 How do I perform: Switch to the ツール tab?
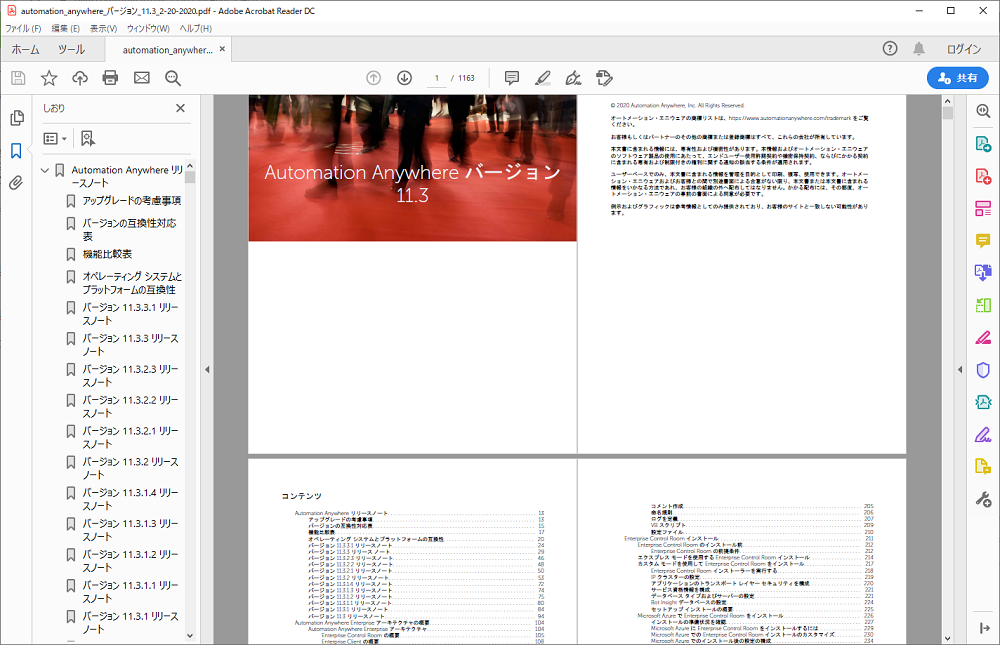(71, 49)
